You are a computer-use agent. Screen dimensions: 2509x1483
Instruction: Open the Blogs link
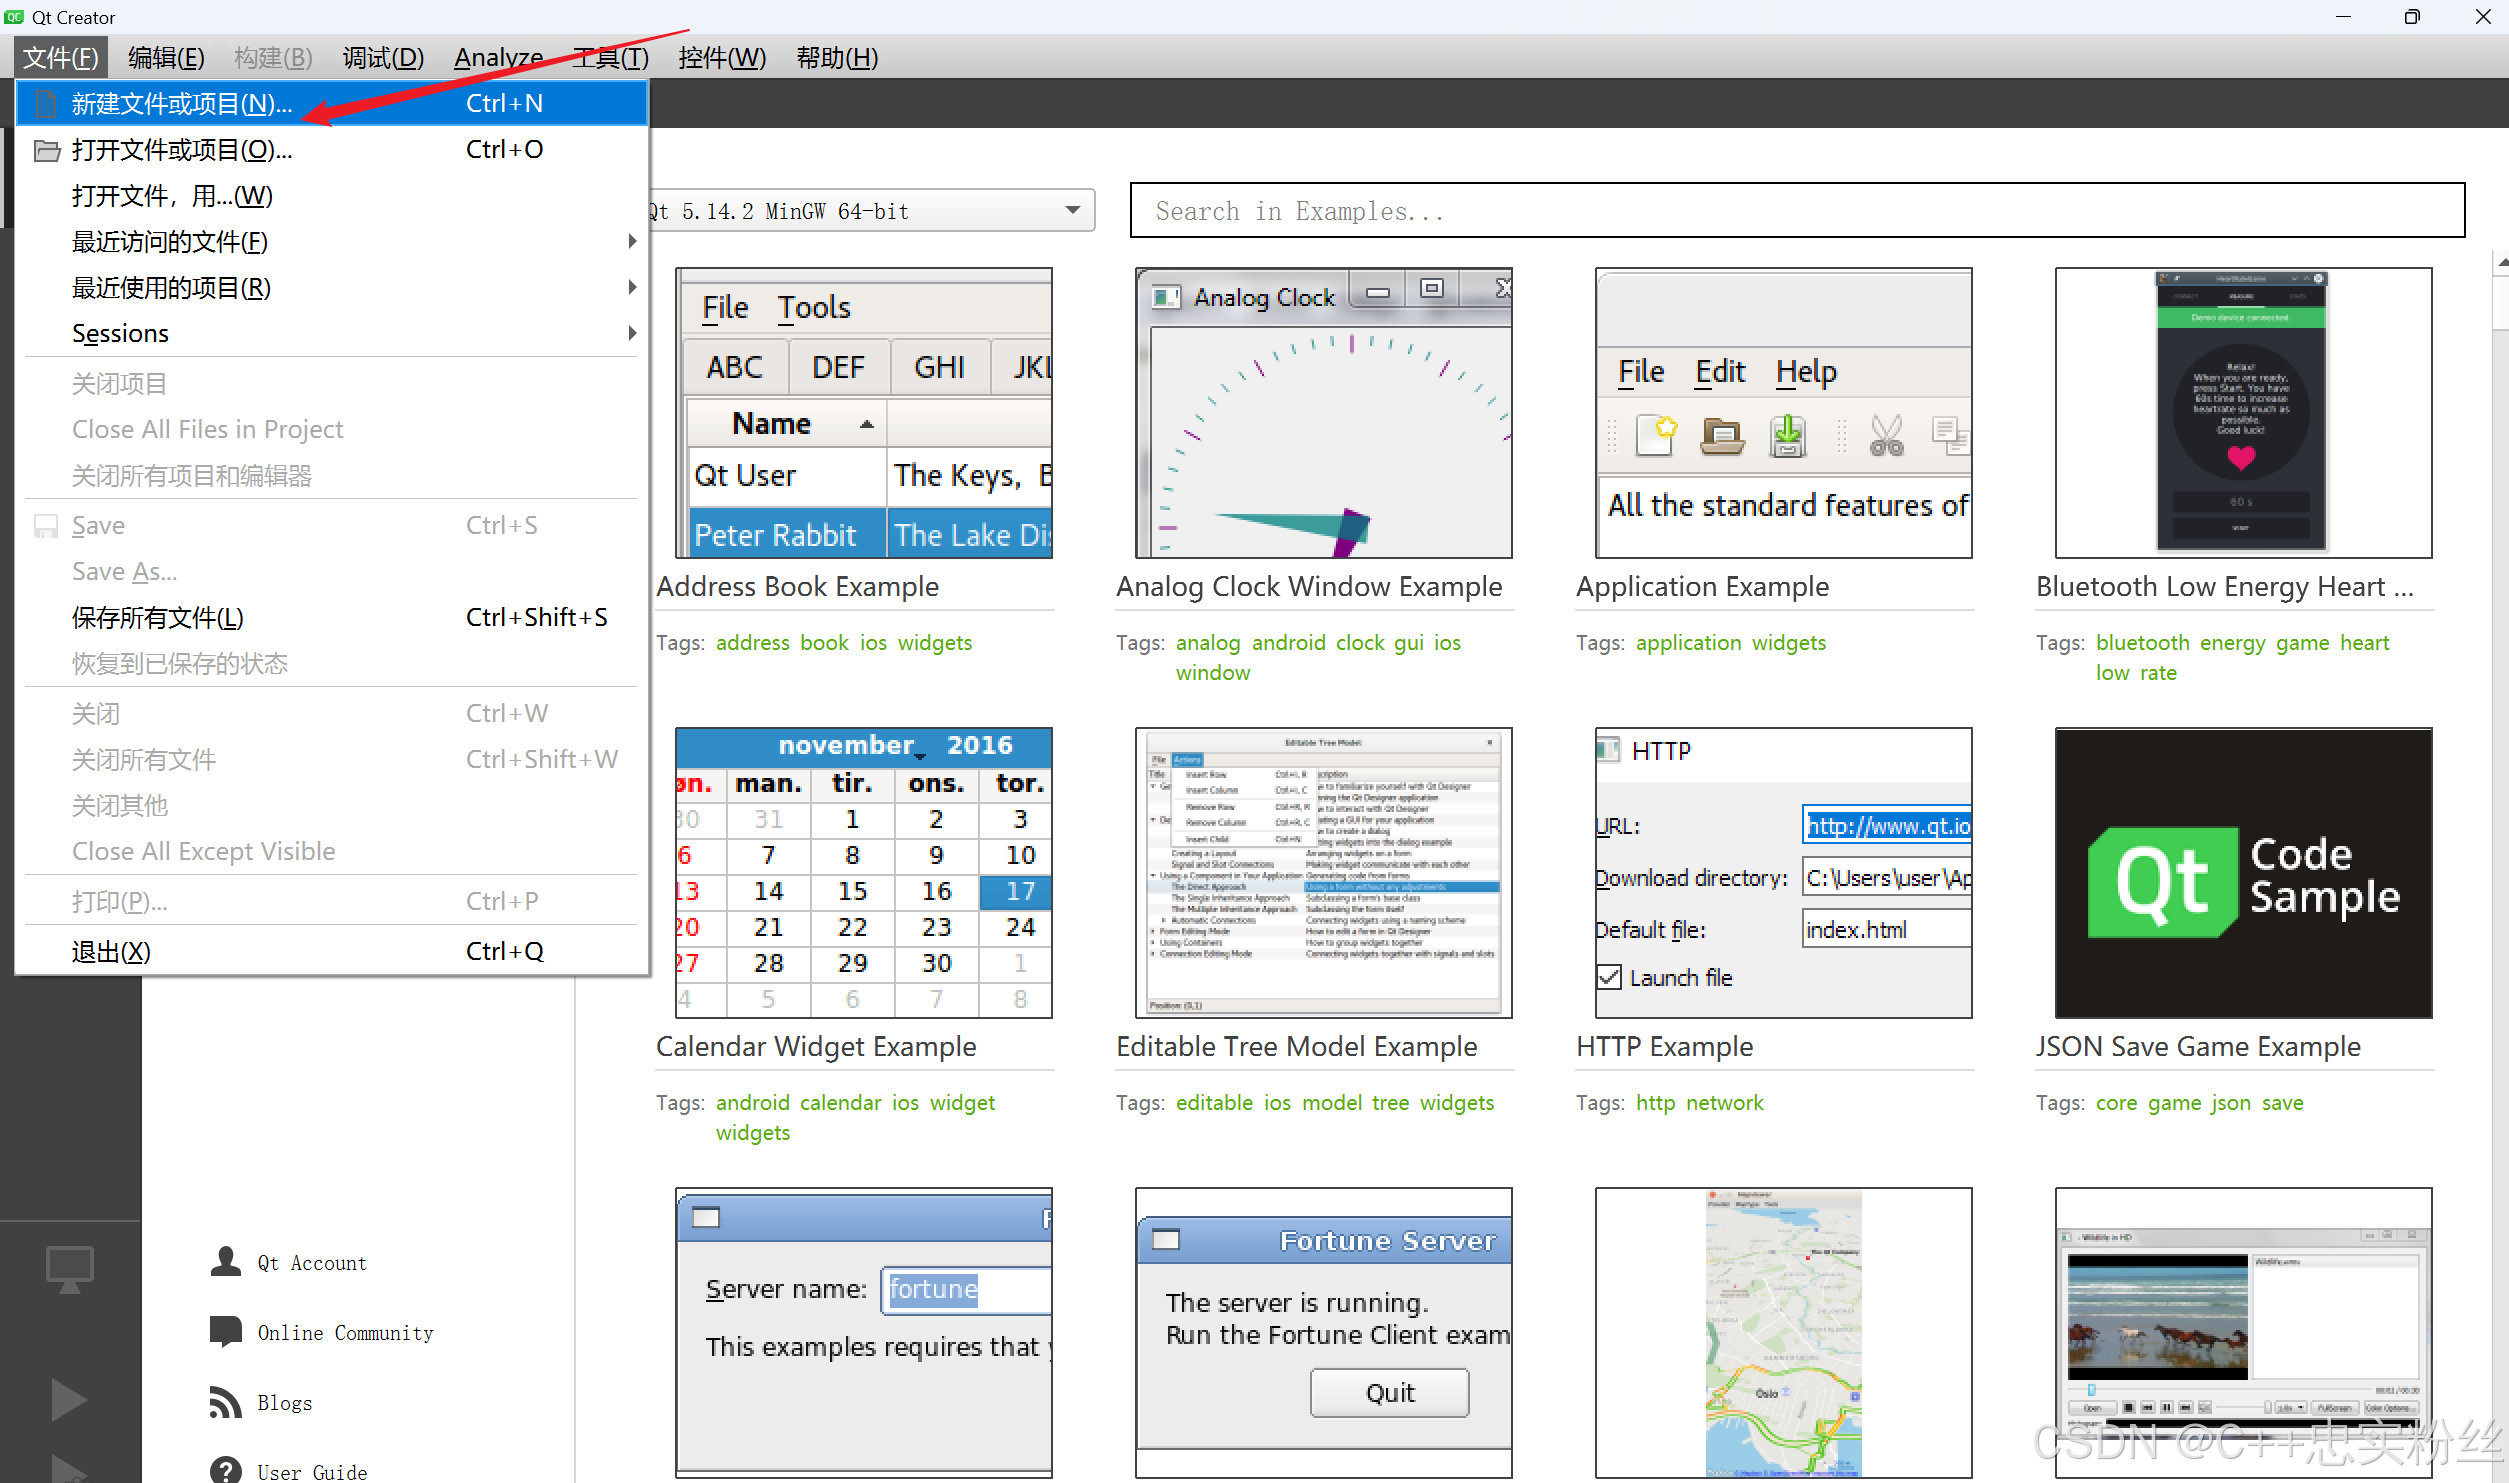(x=285, y=1403)
